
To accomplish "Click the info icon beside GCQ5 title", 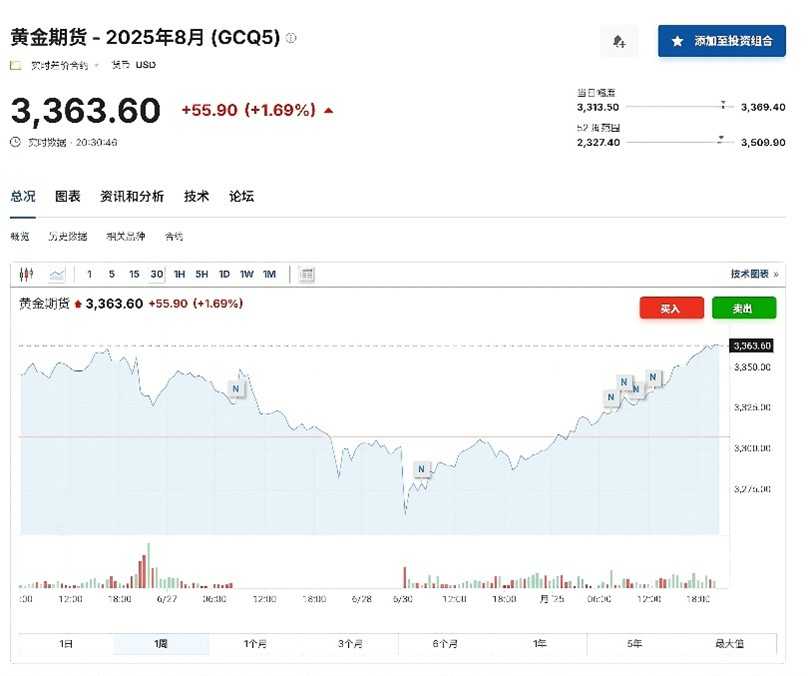I will [291, 38].
